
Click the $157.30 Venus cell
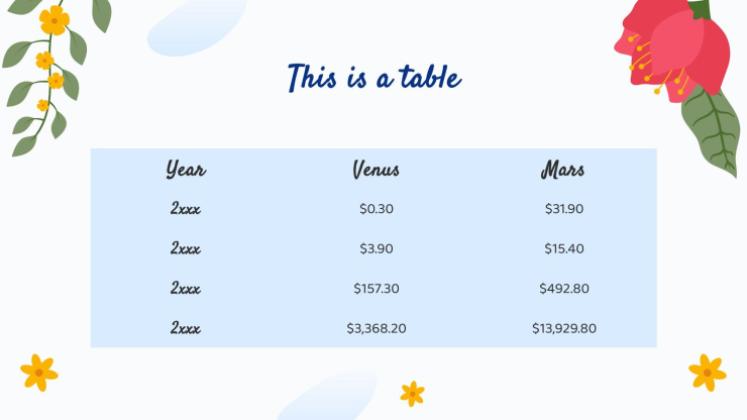click(376, 289)
